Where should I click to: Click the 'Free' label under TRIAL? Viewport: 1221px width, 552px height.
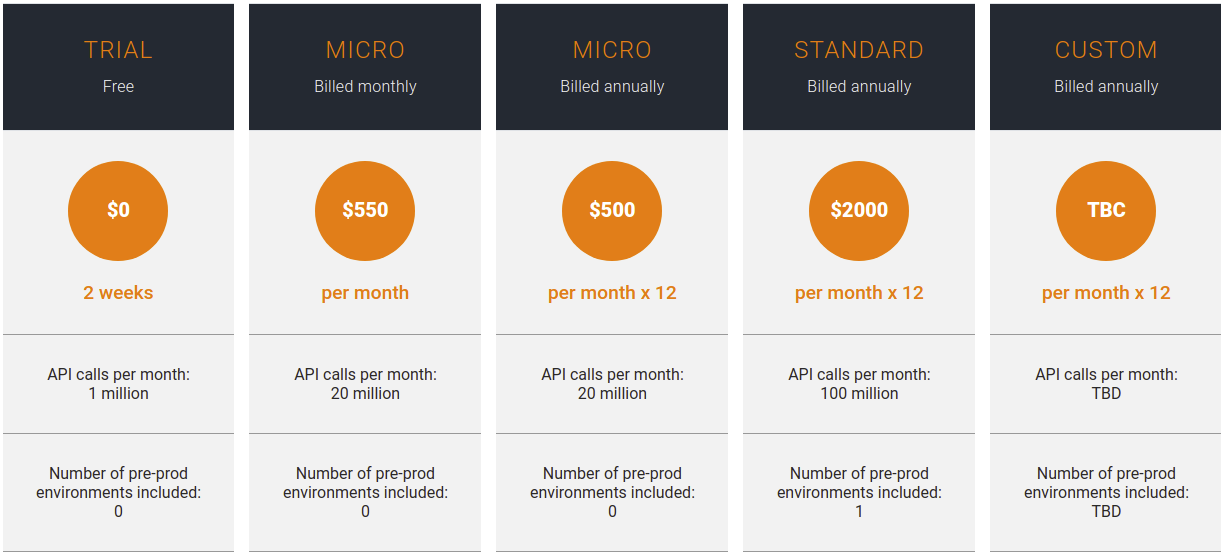click(x=118, y=86)
